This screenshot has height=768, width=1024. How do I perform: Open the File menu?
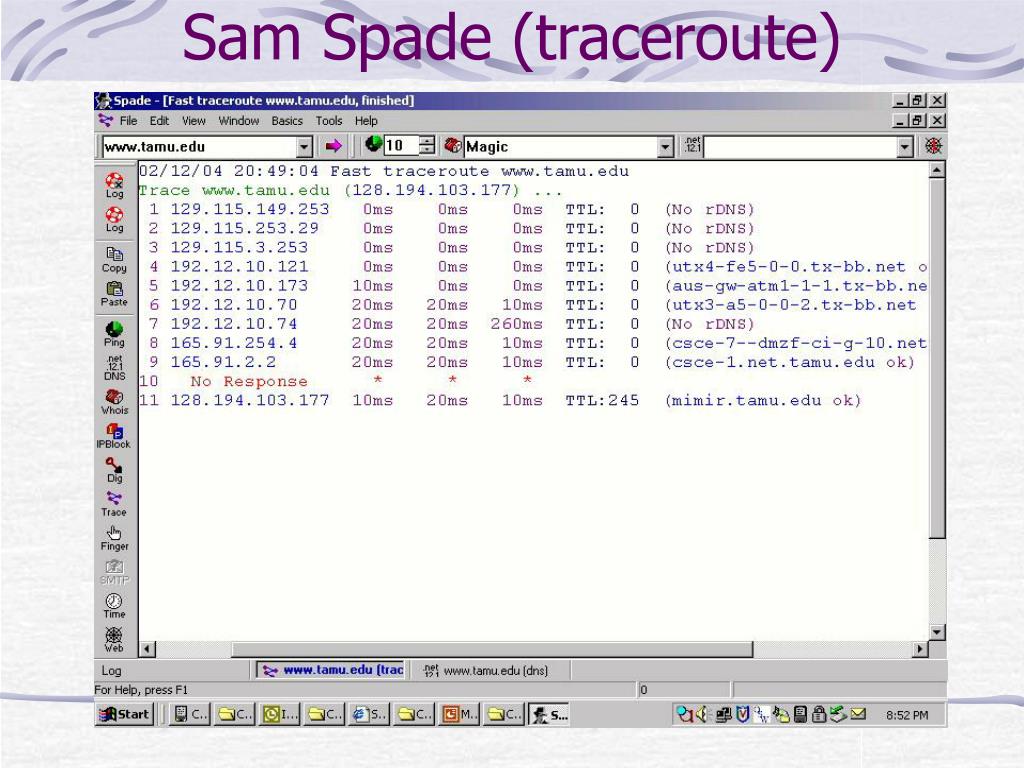pyautogui.click(x=128, y=121)
